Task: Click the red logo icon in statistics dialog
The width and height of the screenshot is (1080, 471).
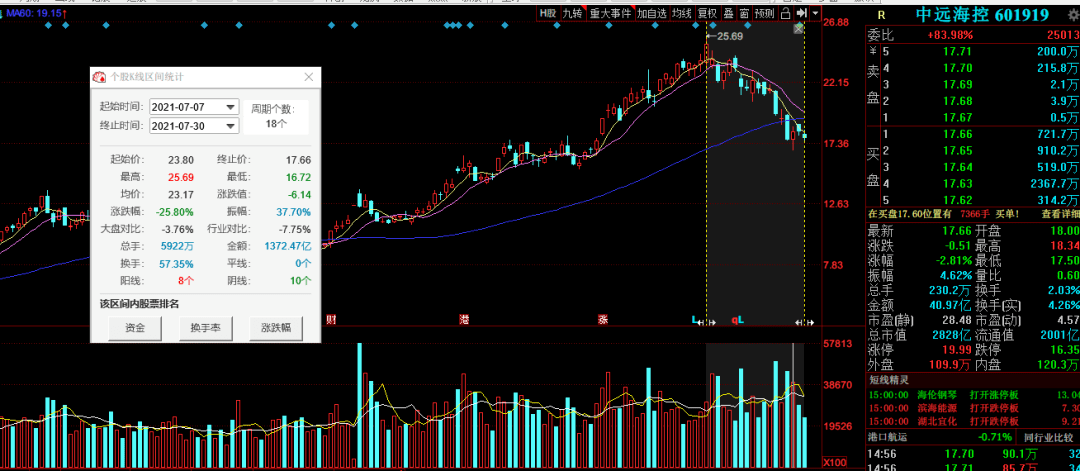Action: (99, 77)
